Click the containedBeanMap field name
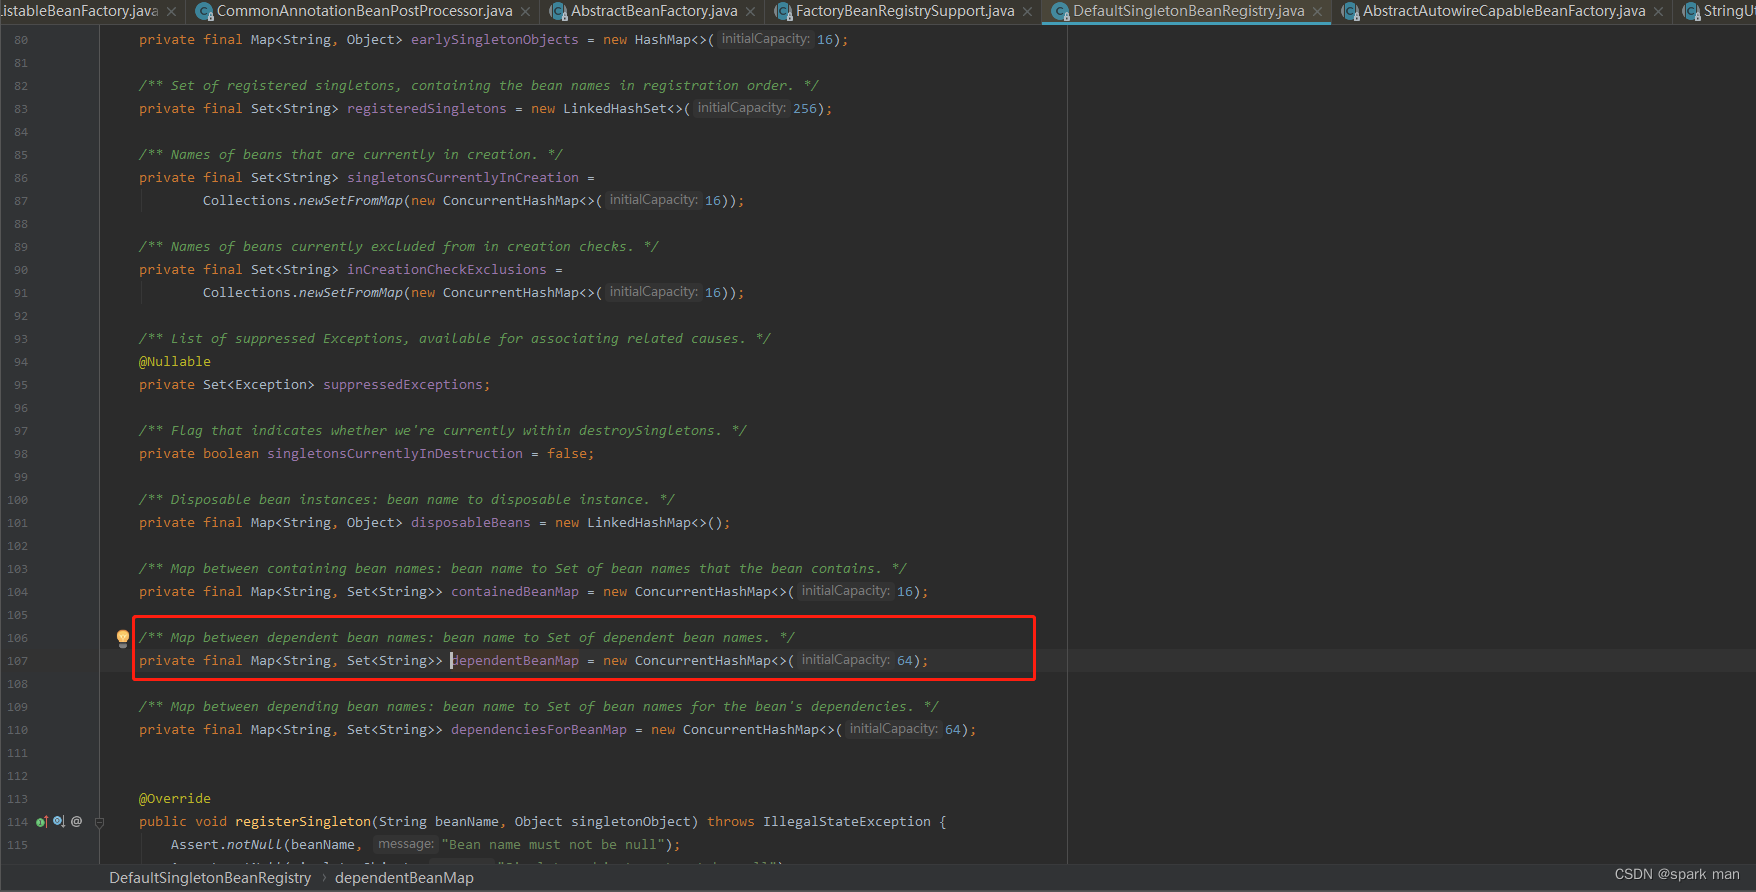The image size is (1756, 892). coord(515,592)
